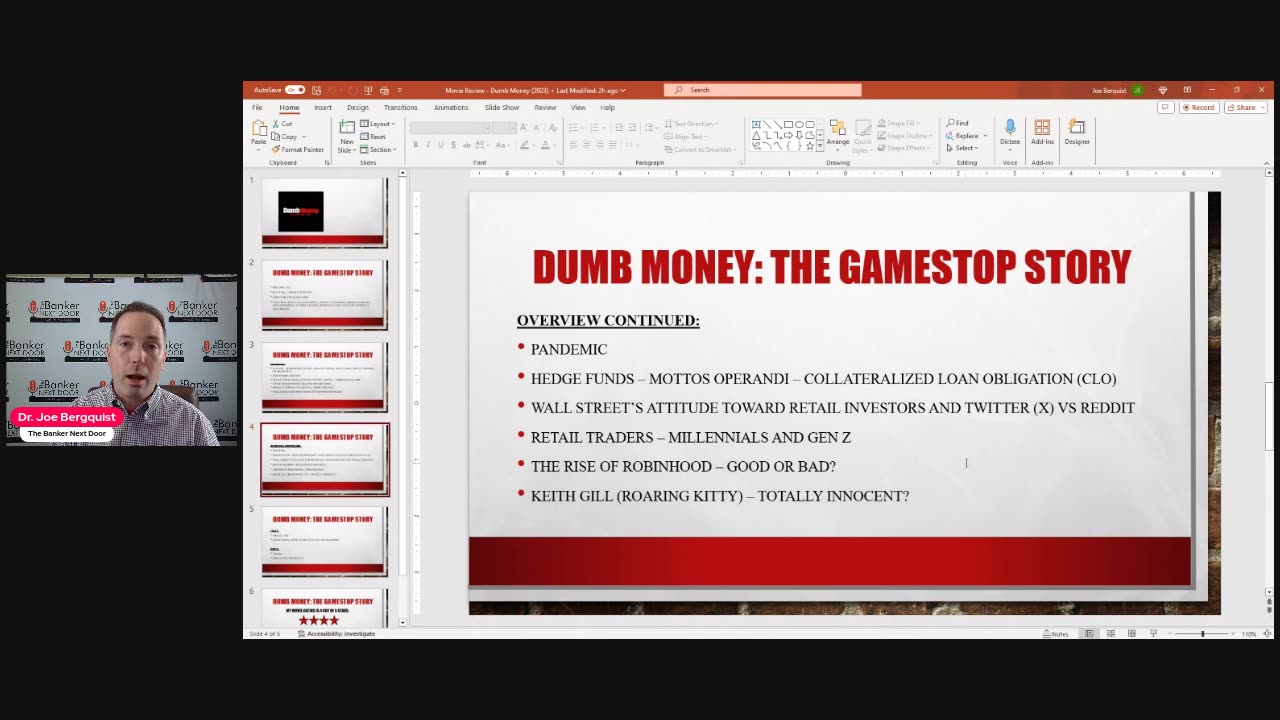Screen dimensions: 1280x720
Task: Open the Section dropdown
Action: click(x=379, y=149)
